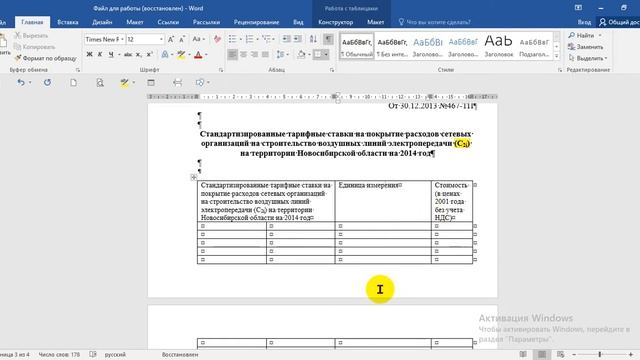The width and height of the screenshot is (640, 360).
Task: Apply yellow text highlight color
Action: (181, 54)
